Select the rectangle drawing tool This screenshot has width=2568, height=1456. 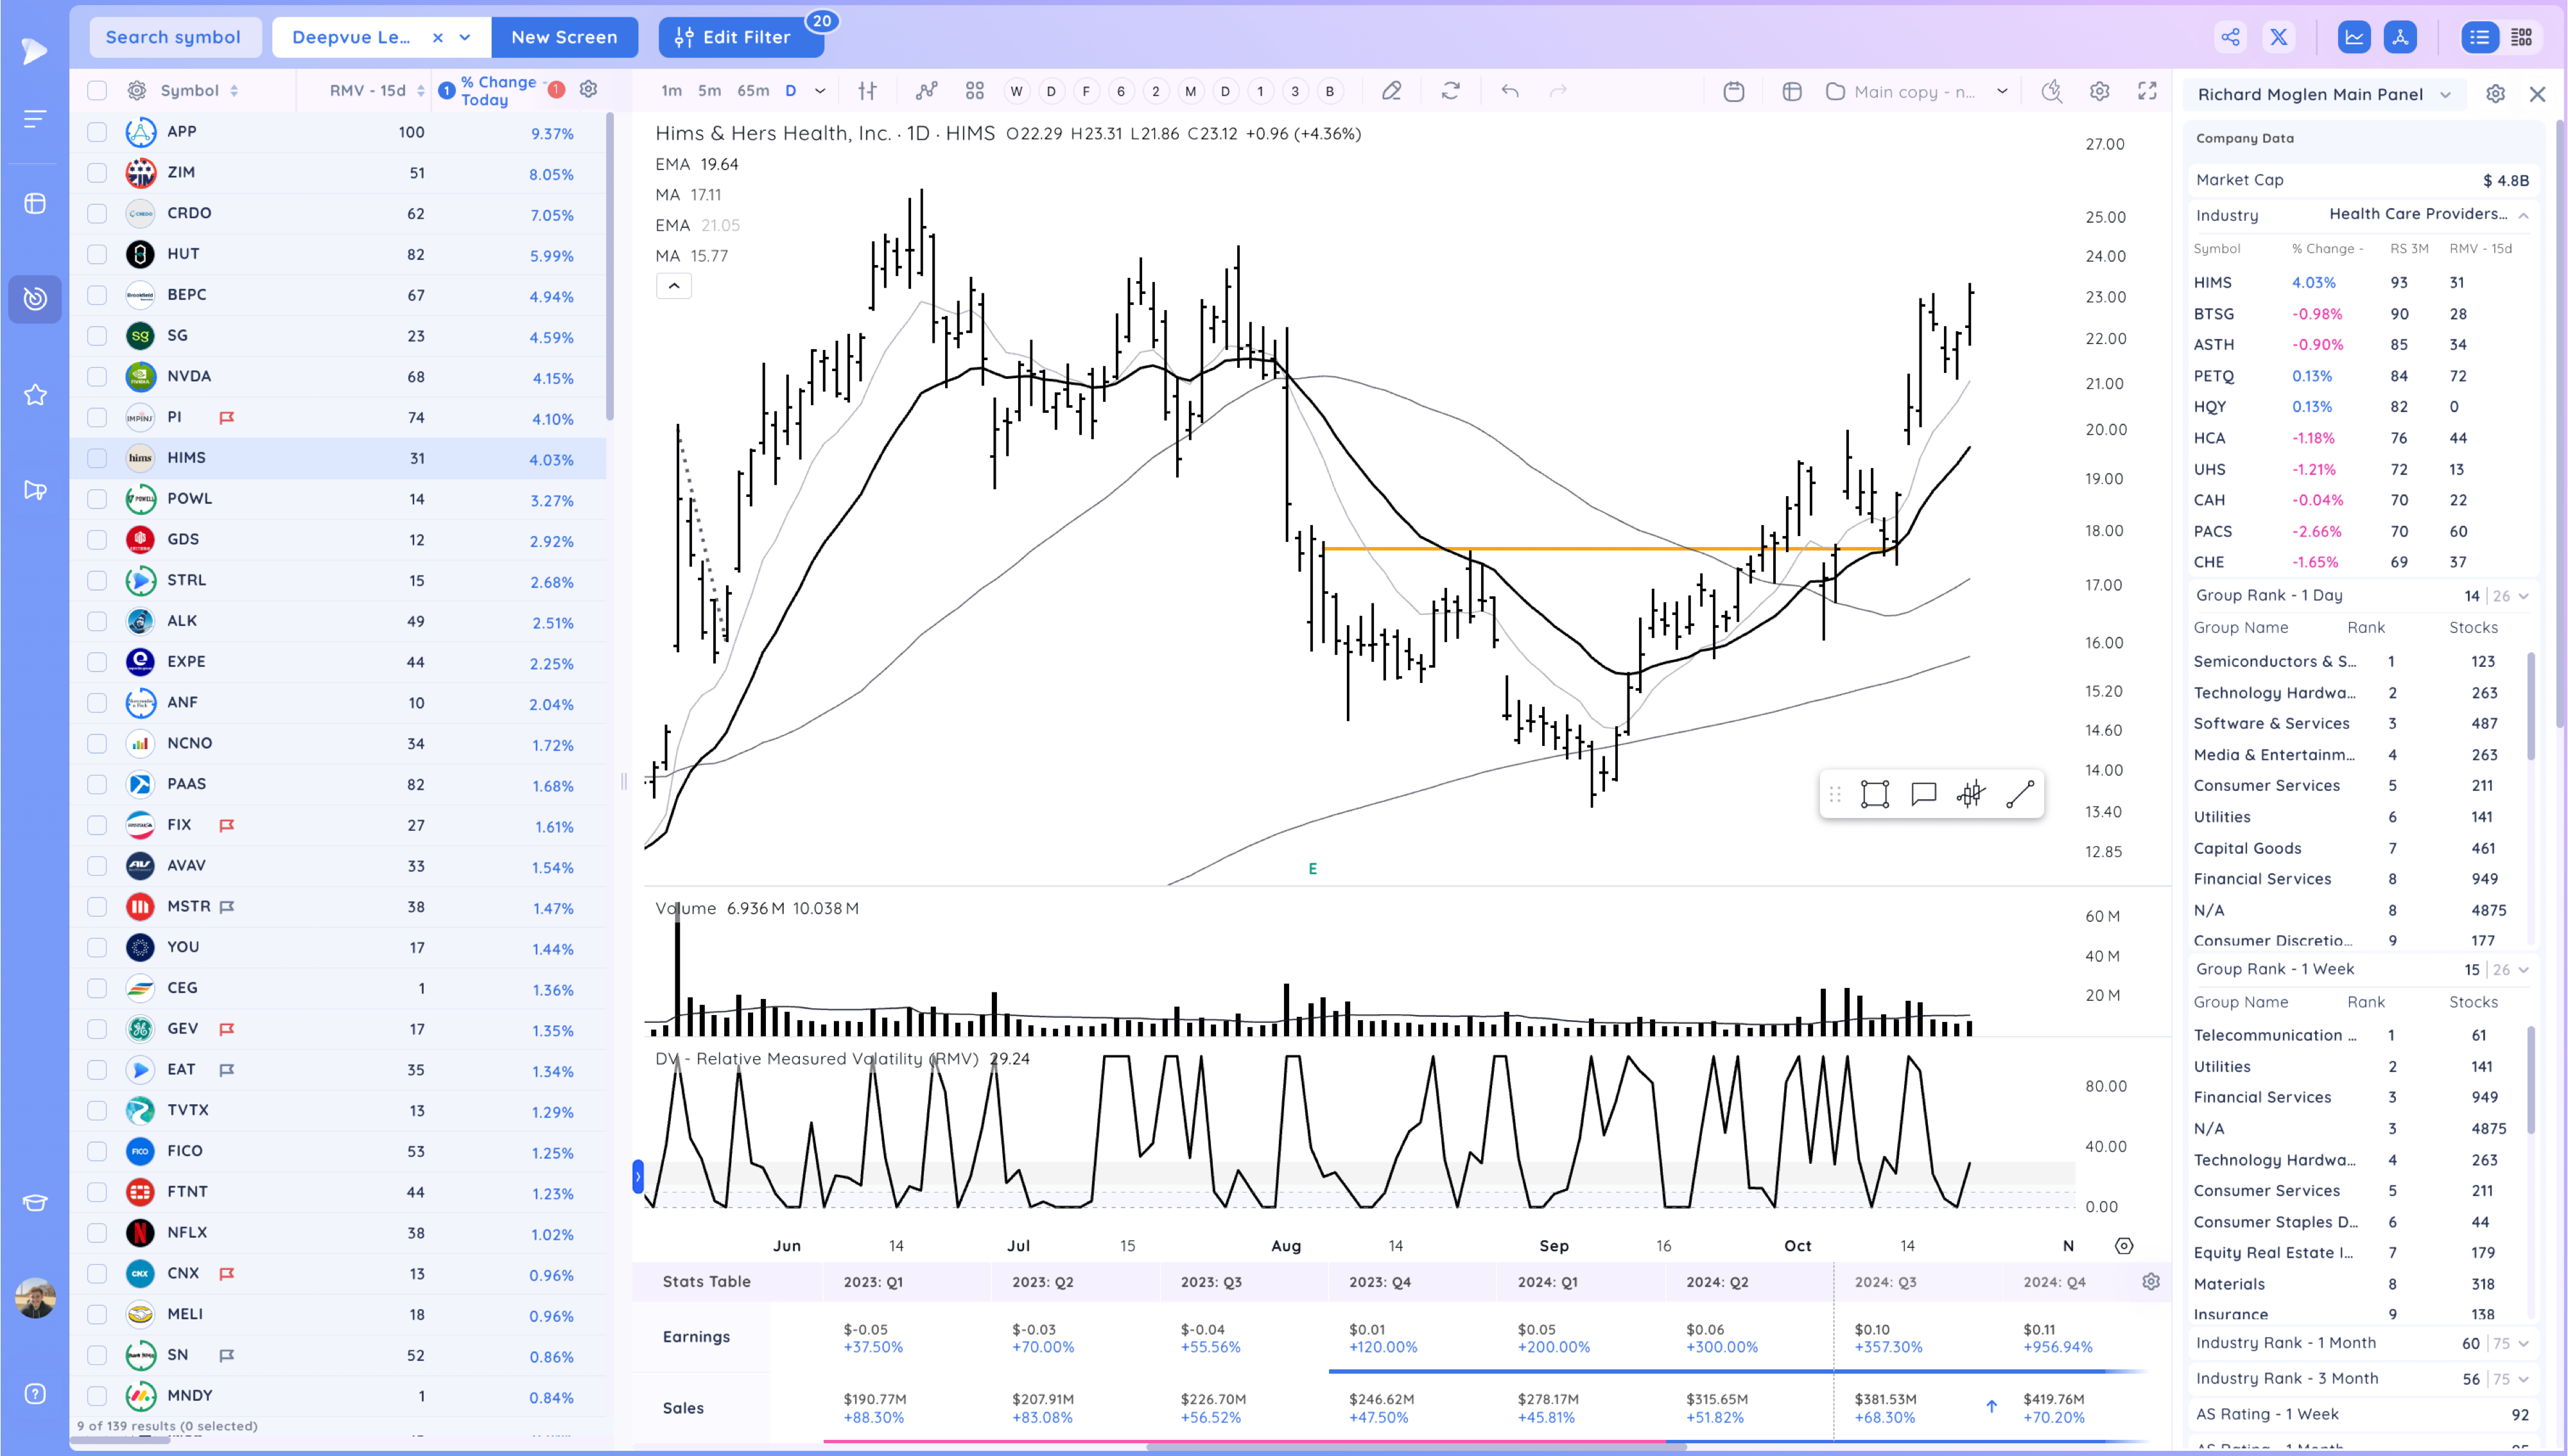tap(1874, 794)
